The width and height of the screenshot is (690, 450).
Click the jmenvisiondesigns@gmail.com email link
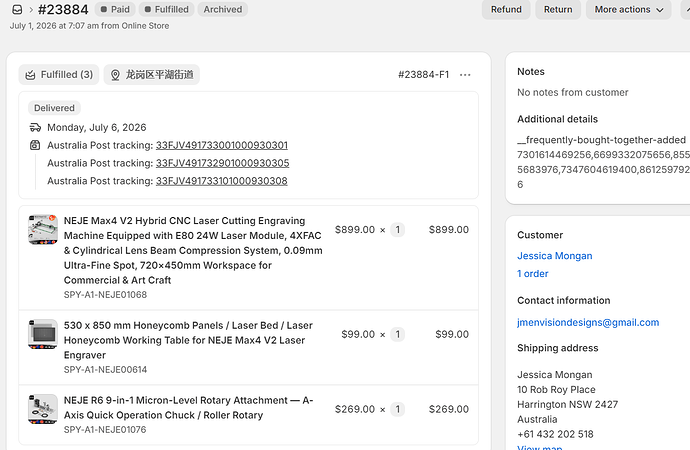pos(588,322)
